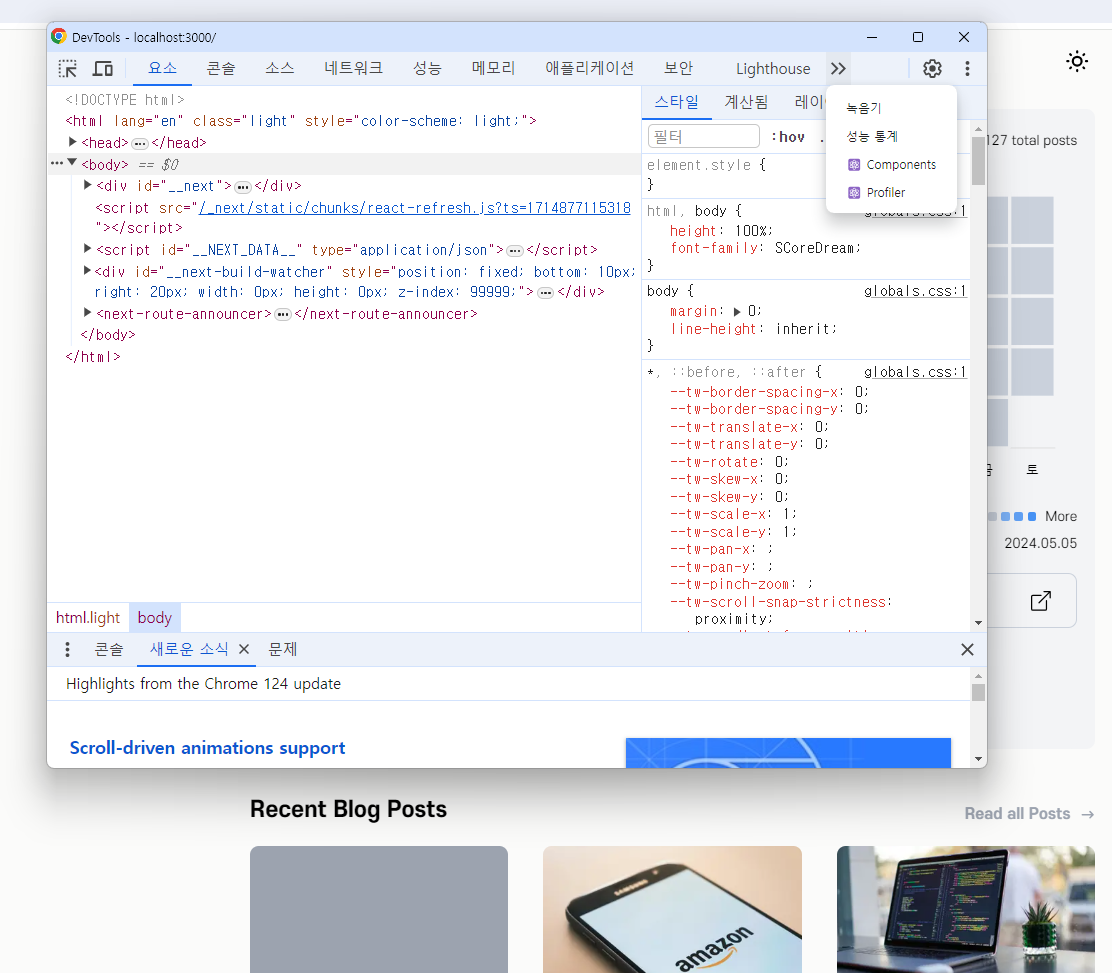Open DevTools settings gear
The height and width of the screenshot is (973, 1112).
932,69
